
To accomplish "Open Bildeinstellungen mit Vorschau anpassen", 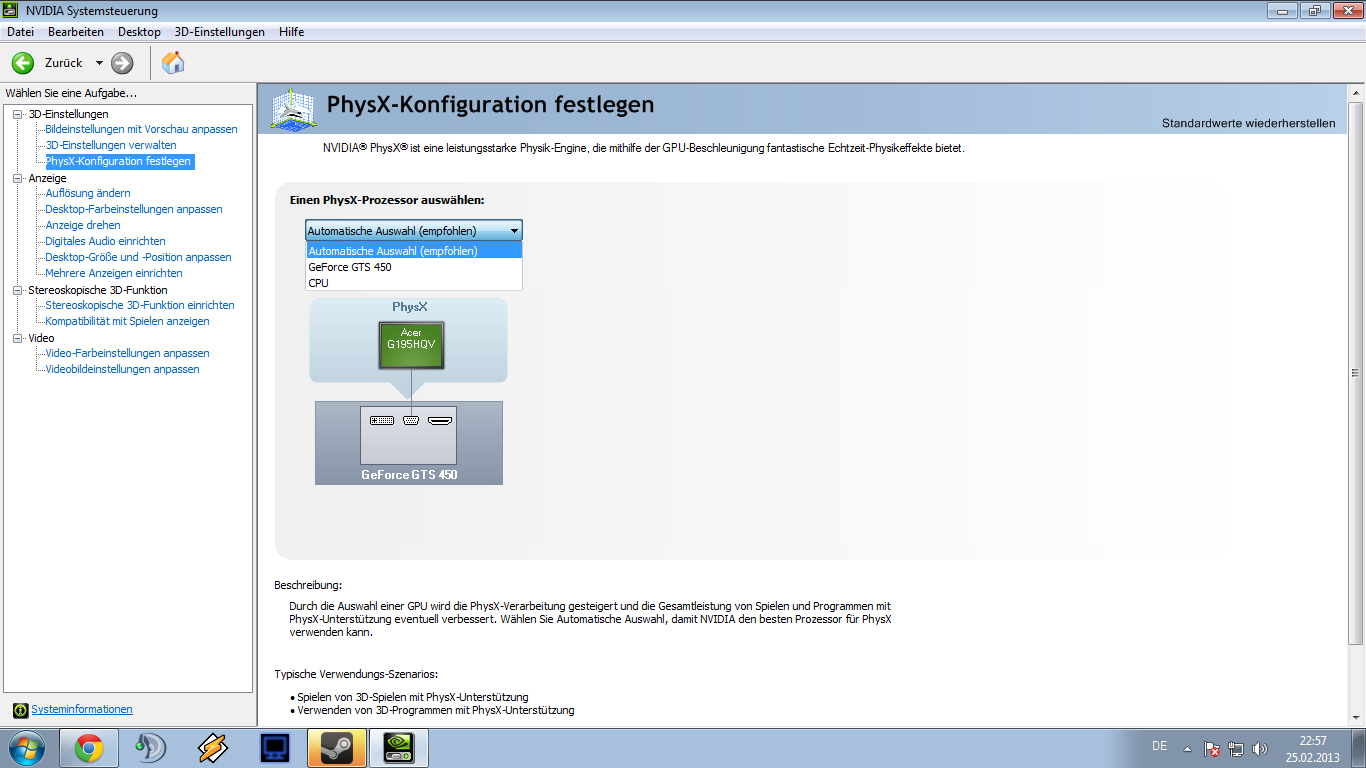I will click(142, 129).
